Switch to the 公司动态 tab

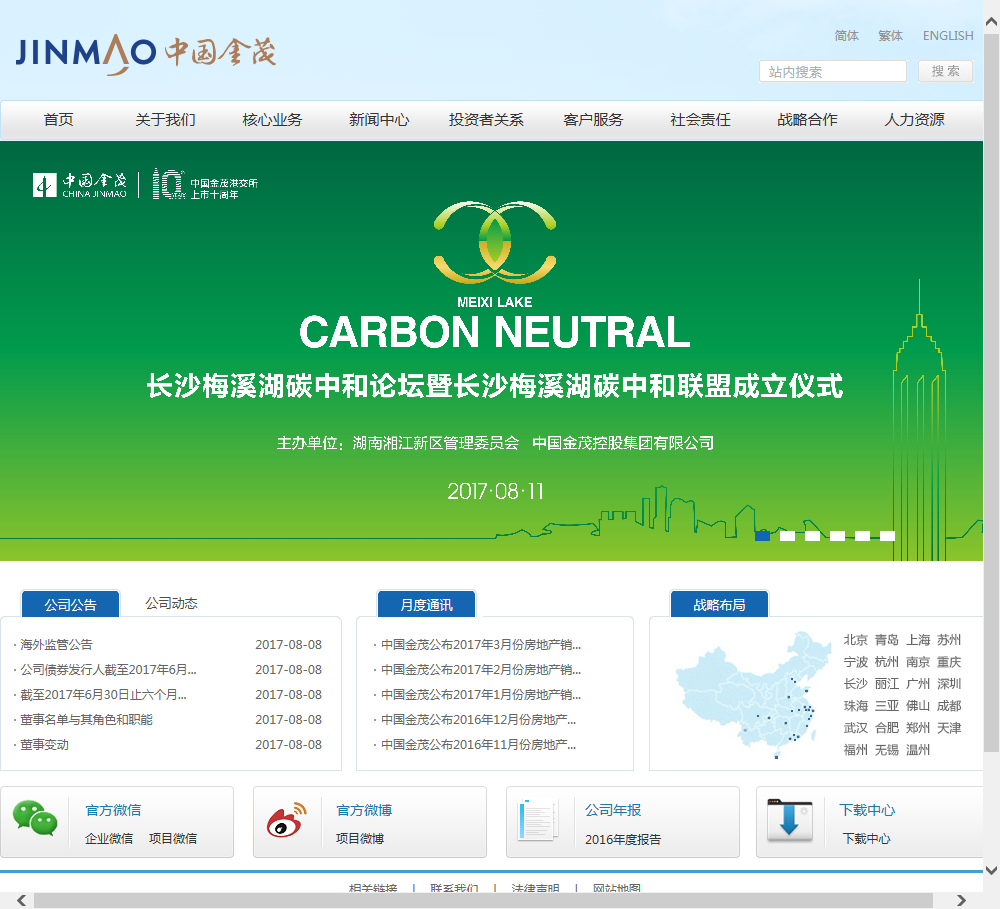[172, 603]
